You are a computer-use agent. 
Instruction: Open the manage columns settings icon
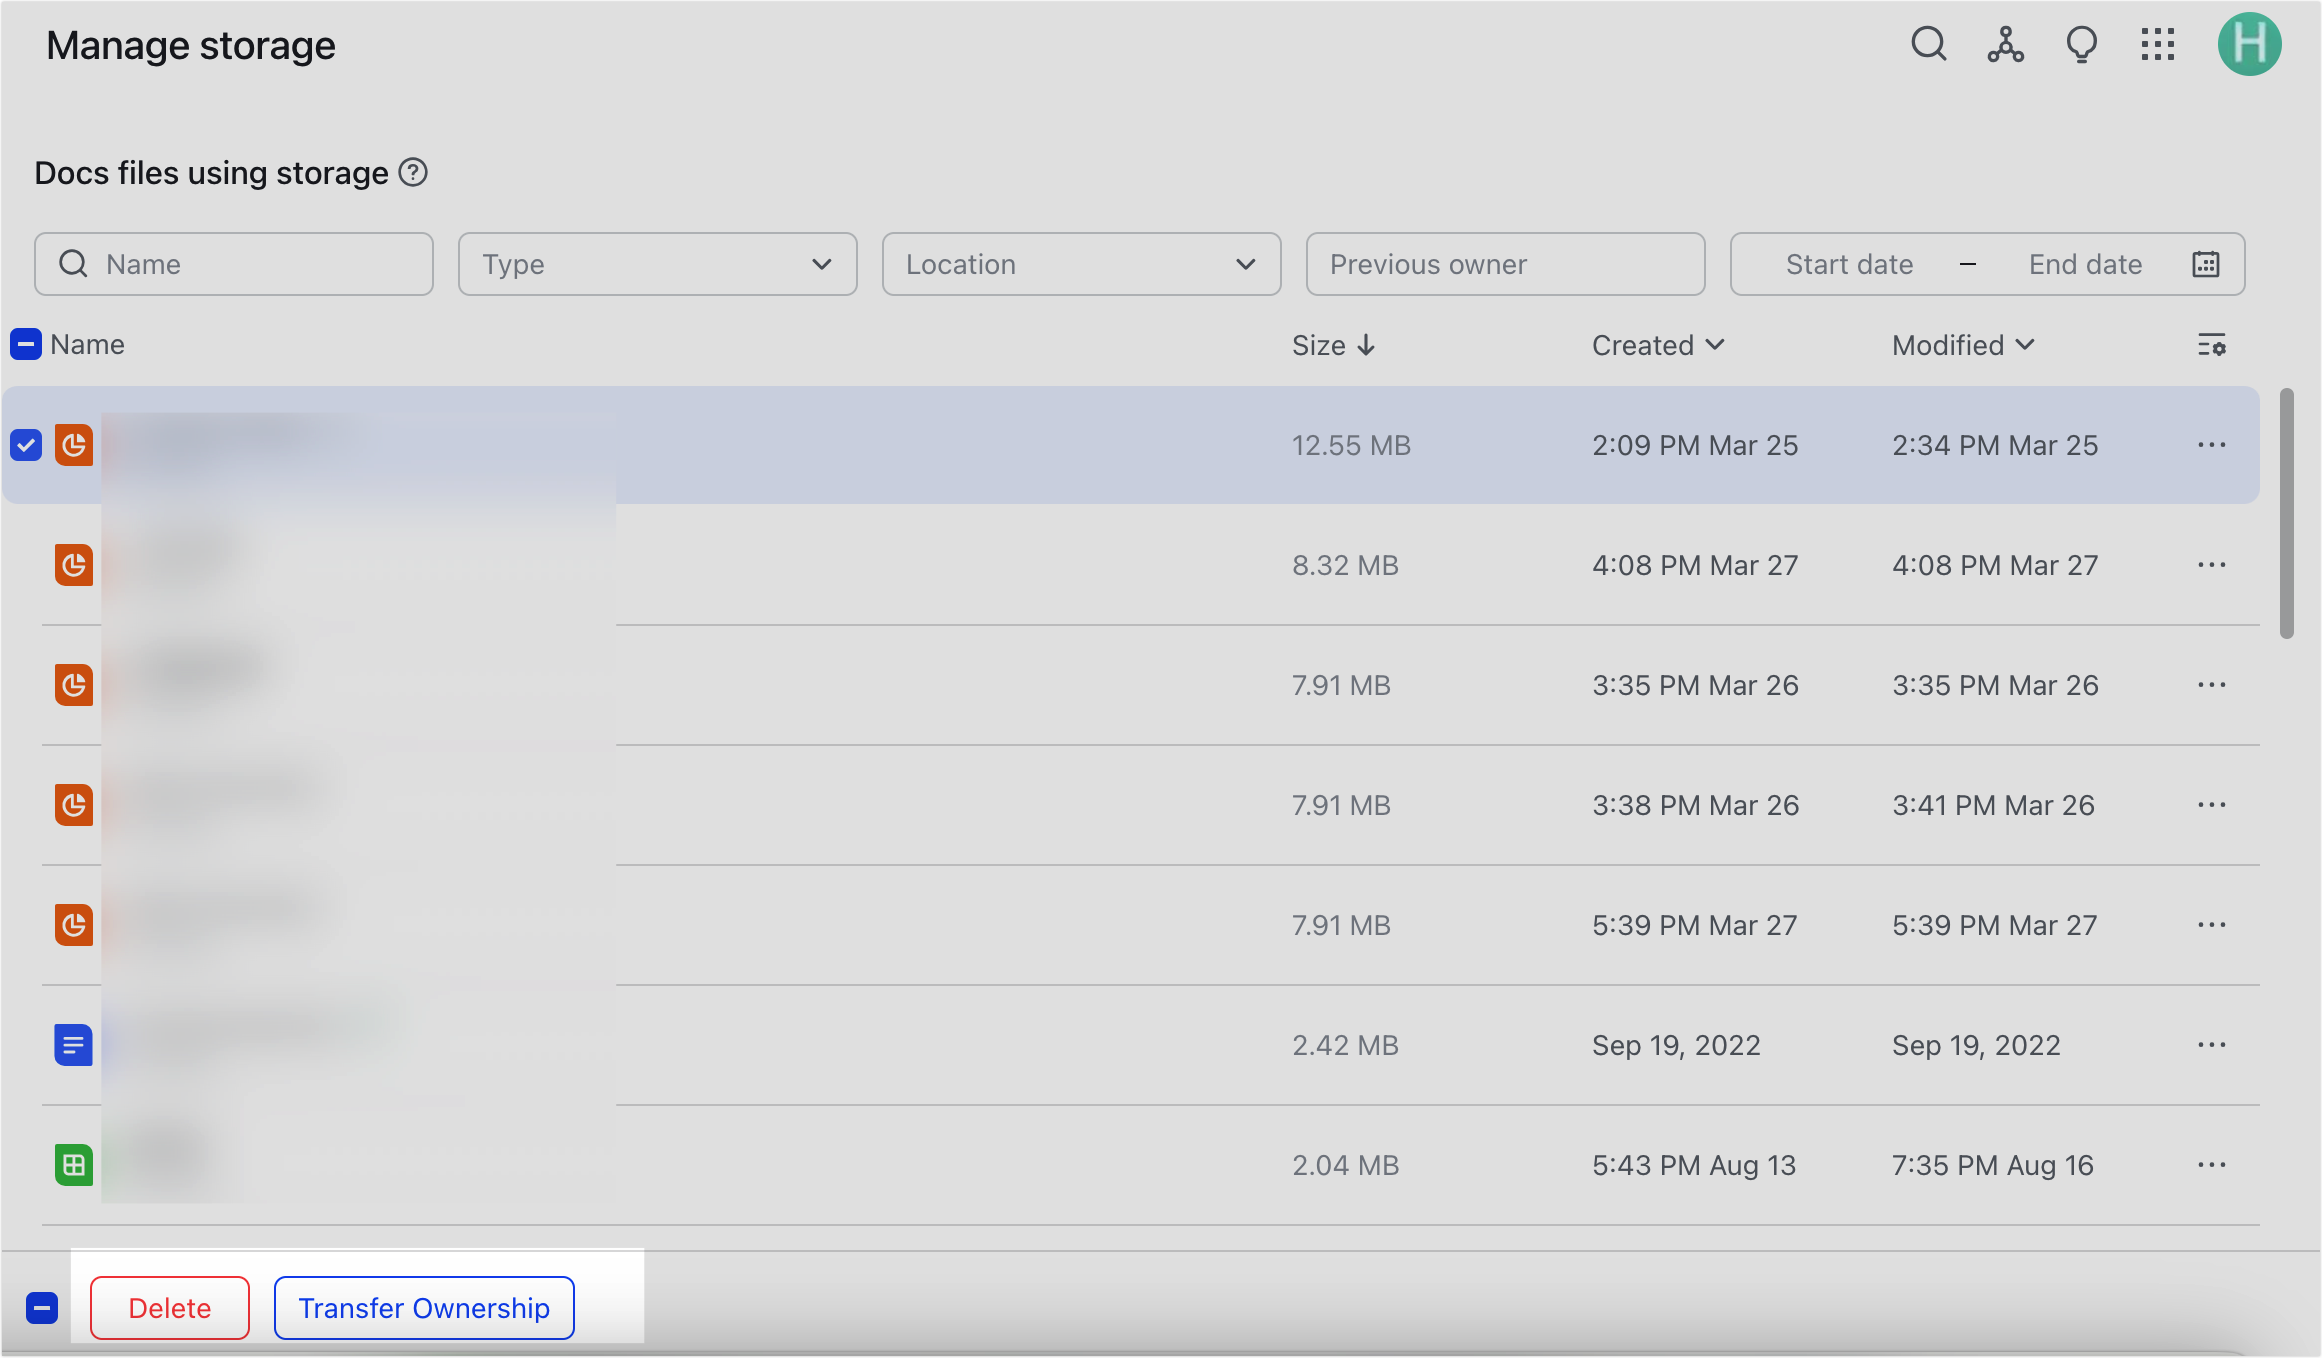tap(2213, 344)
